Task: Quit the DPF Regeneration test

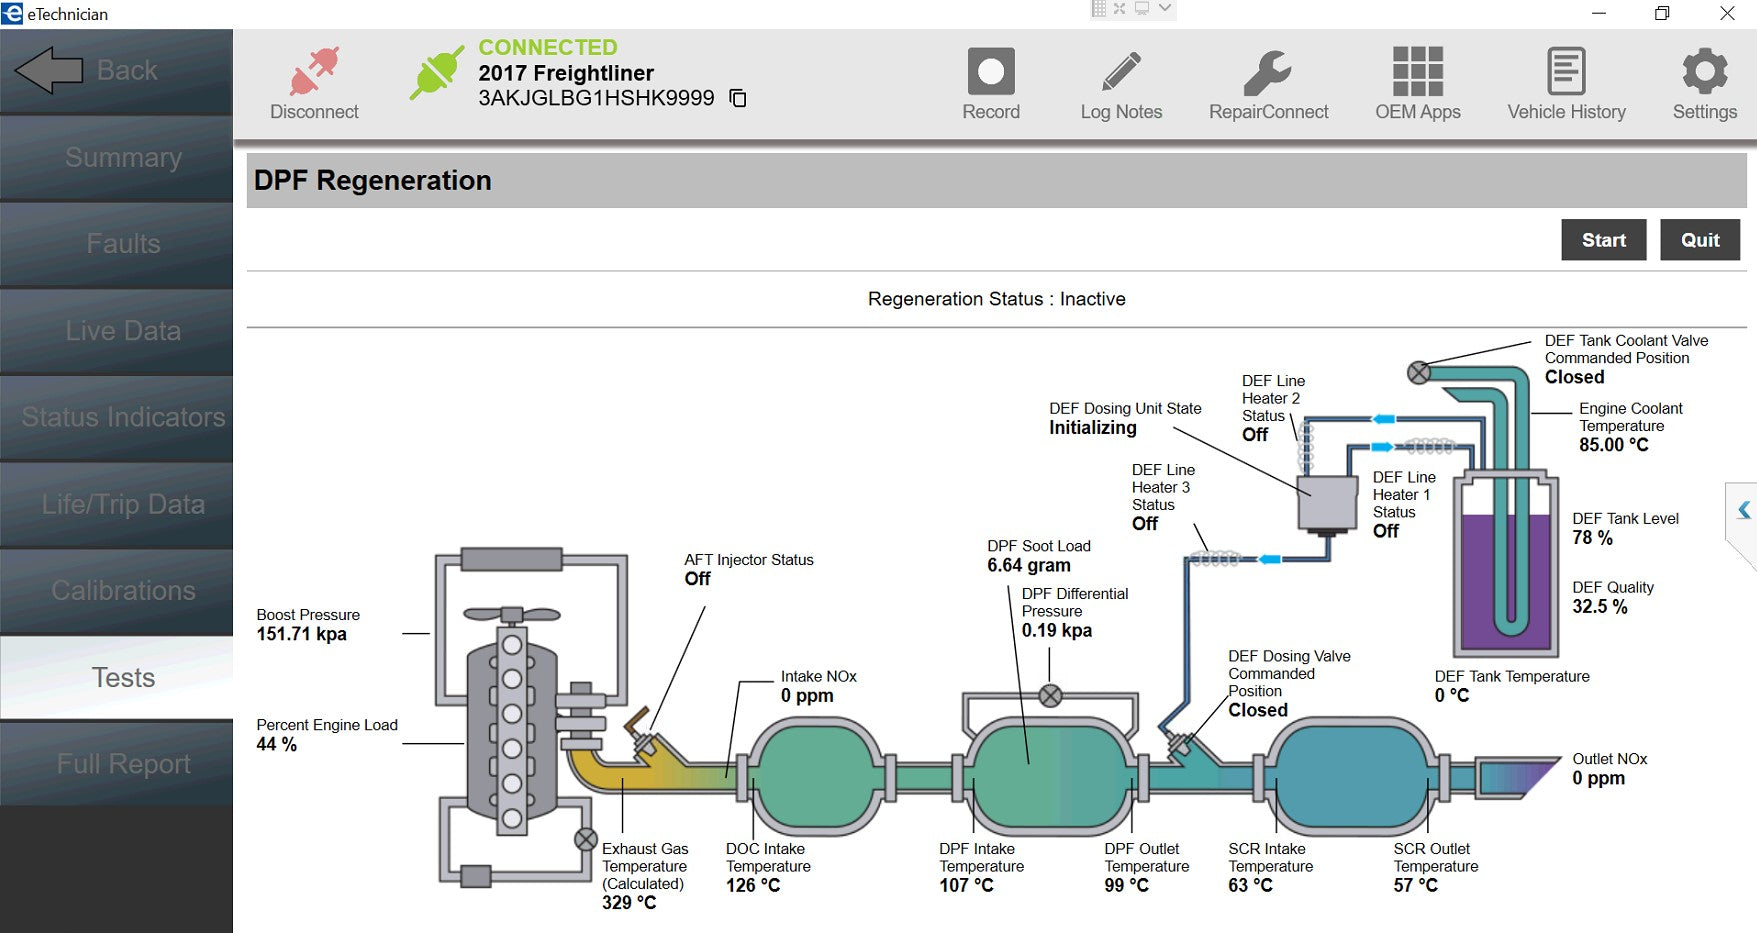Action: point(1699,240)
